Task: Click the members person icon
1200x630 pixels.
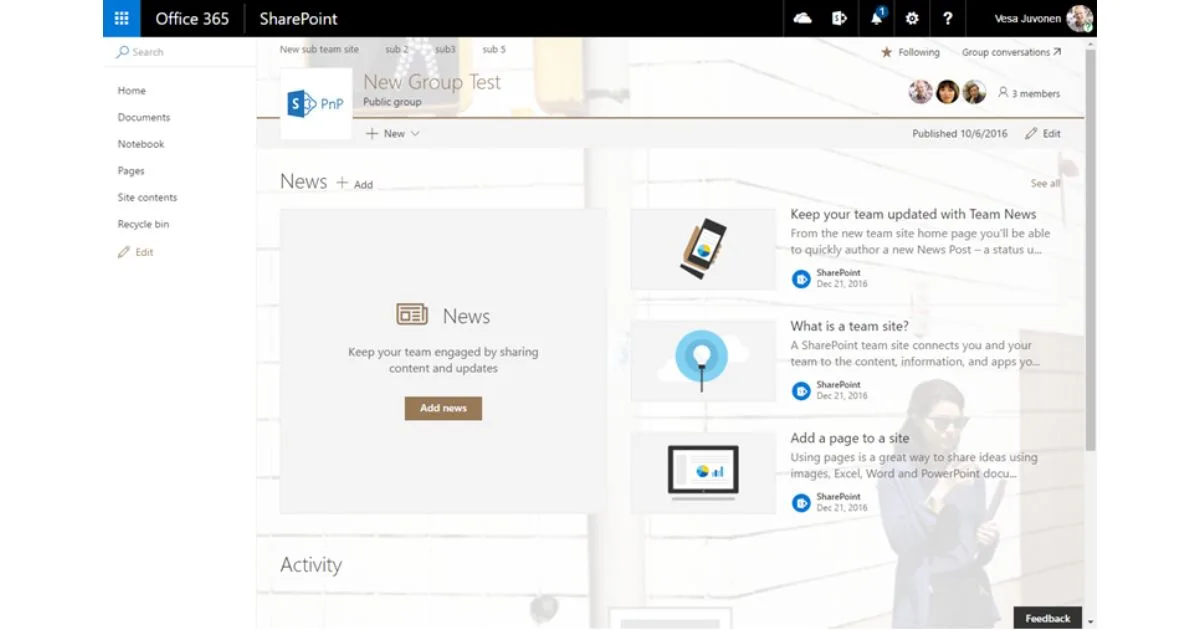Action: (1003, 93)
